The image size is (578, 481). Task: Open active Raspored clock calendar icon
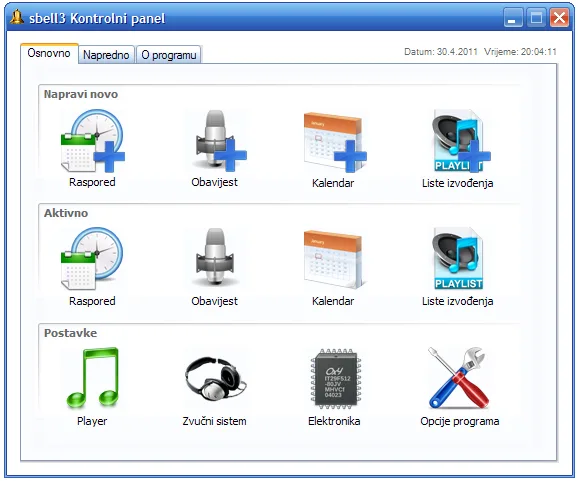click(x=92, y=259)
